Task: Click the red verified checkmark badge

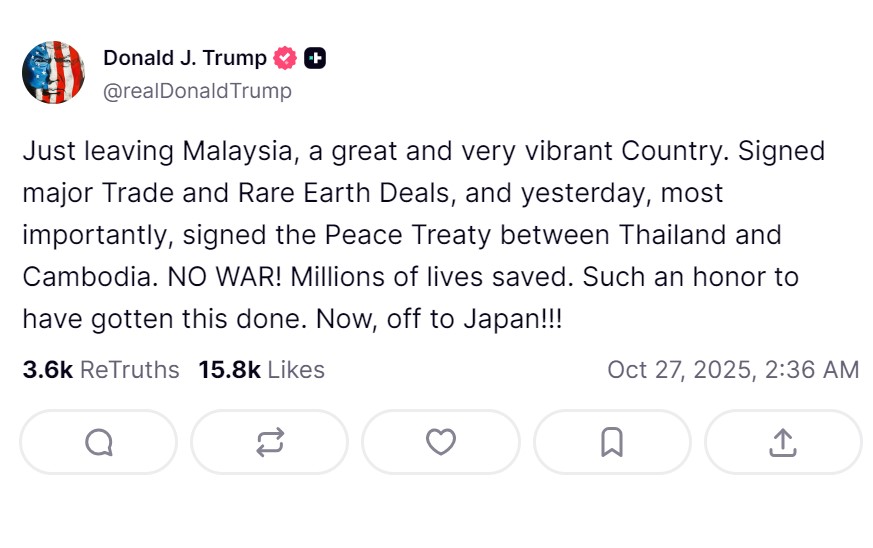Action: (285, 58)
